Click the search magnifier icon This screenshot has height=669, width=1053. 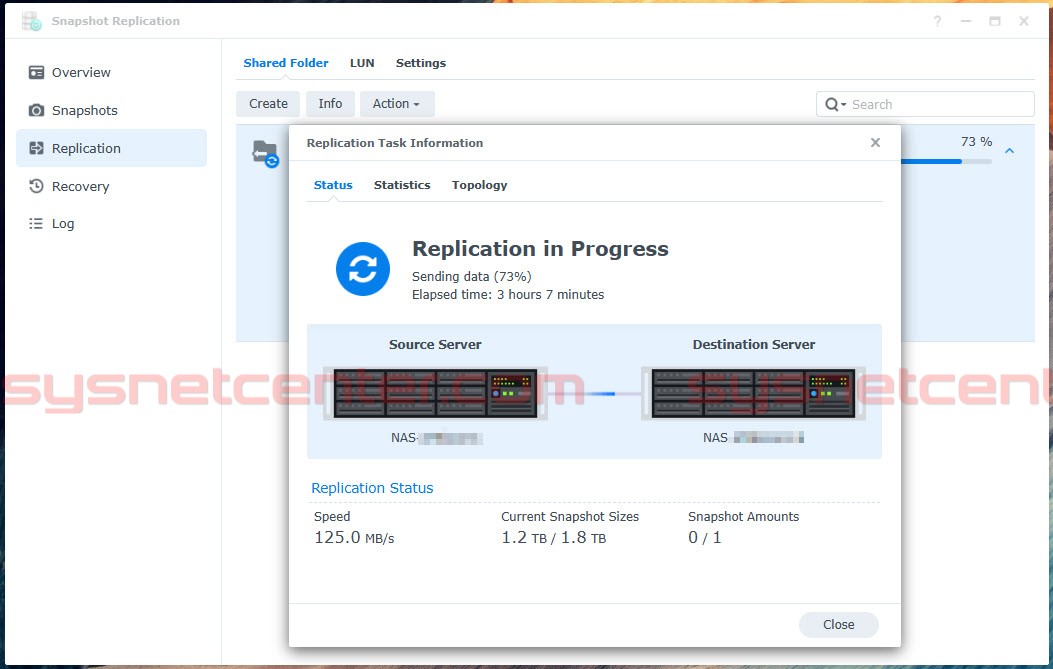(832, 103)
